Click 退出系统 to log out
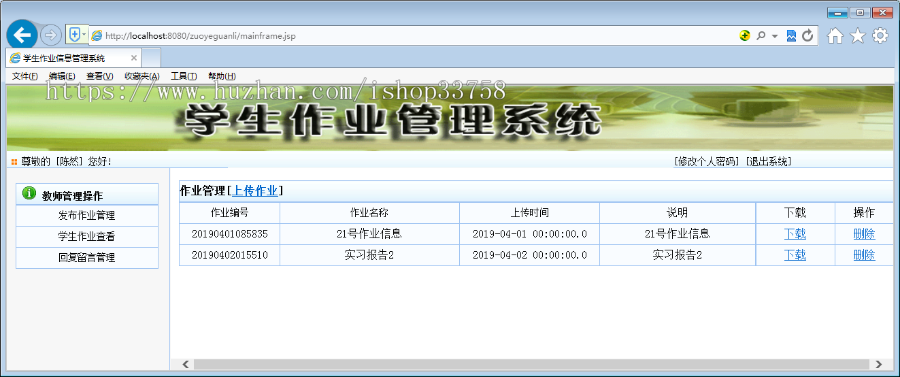Image resolution: width=900 pixels, height=377 pixels. (769, 162)
